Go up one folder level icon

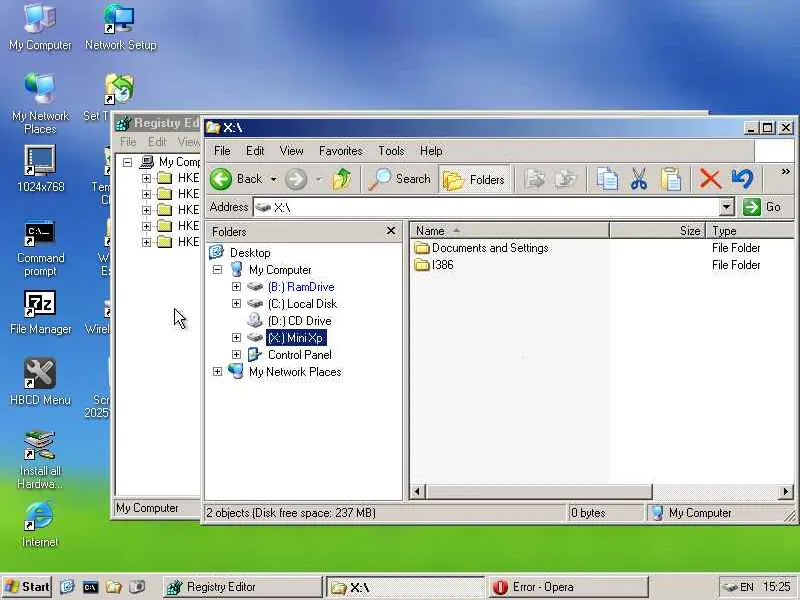[341, 179]
